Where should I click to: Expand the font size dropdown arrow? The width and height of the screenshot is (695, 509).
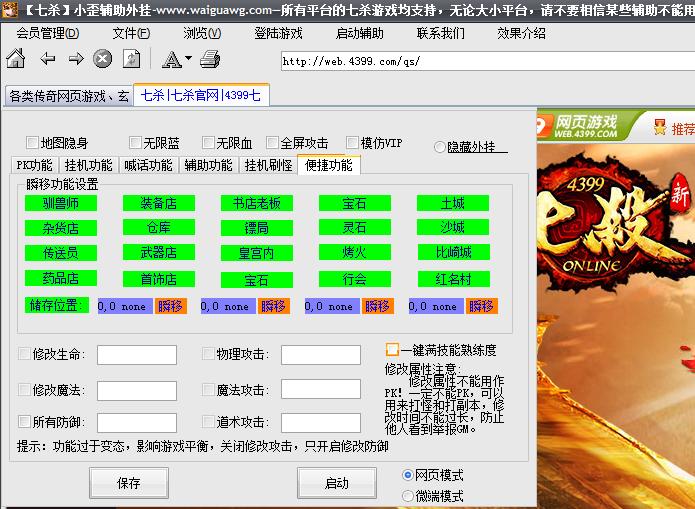[188, 58]
